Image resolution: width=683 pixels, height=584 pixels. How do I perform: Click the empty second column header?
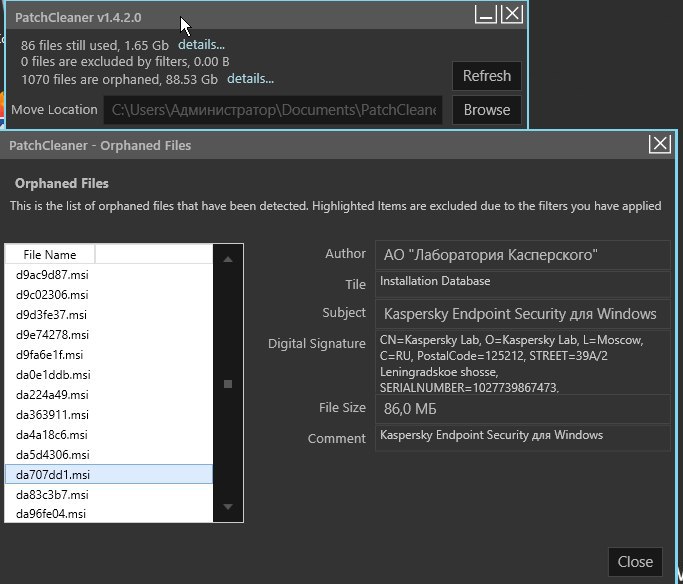[x=154, y=254]
